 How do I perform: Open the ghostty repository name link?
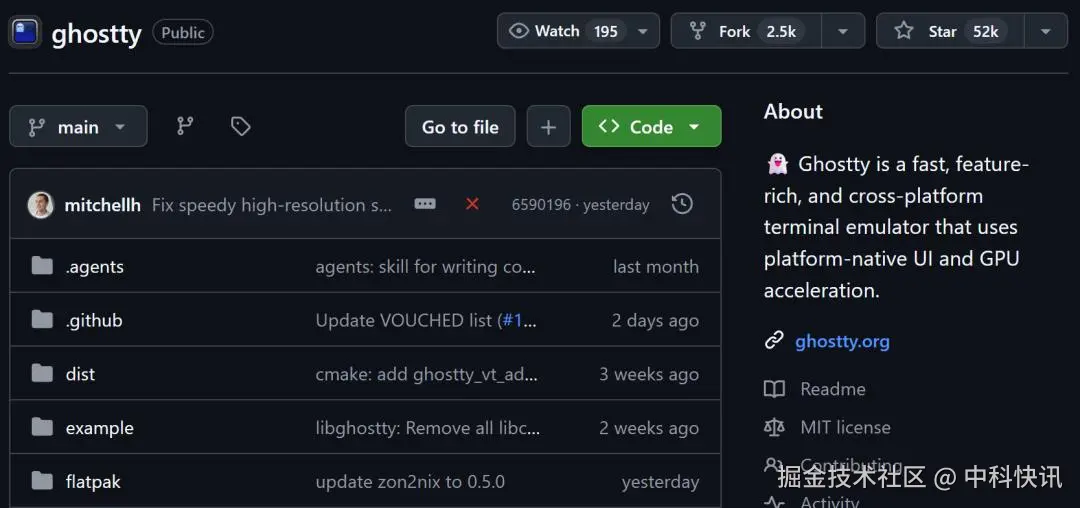pyautogui.click(x=96, y=33)
